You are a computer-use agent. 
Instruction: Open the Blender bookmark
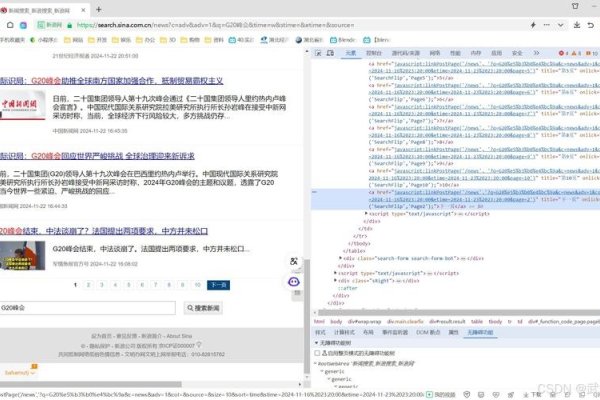pyautogui.click(x=342, y=40)
